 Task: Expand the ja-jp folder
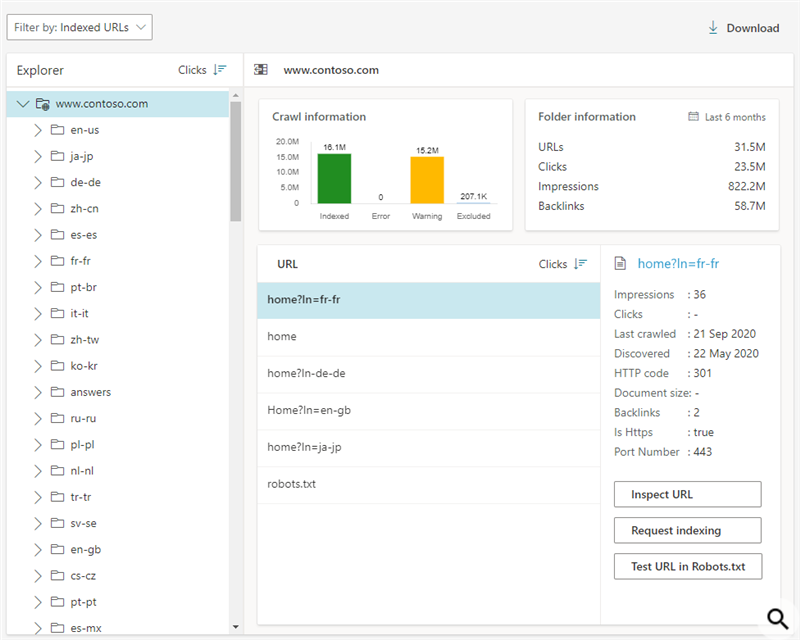pos(37,156)
